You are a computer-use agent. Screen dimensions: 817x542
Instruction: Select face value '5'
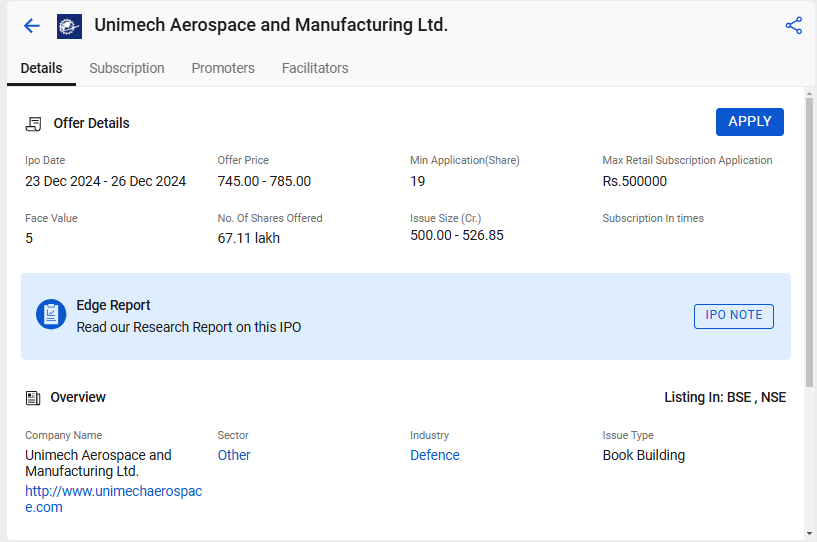29,238
